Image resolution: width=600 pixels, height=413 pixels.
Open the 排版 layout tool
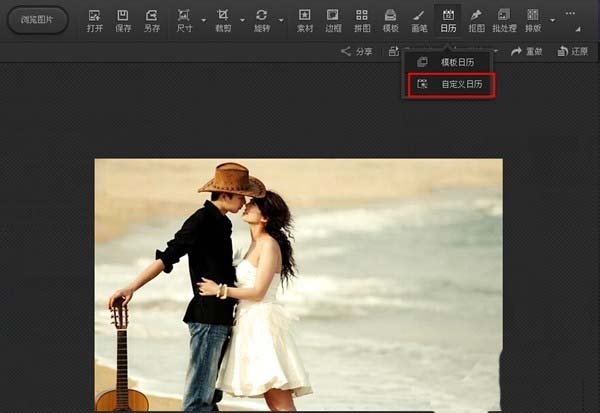click(533, 21)
